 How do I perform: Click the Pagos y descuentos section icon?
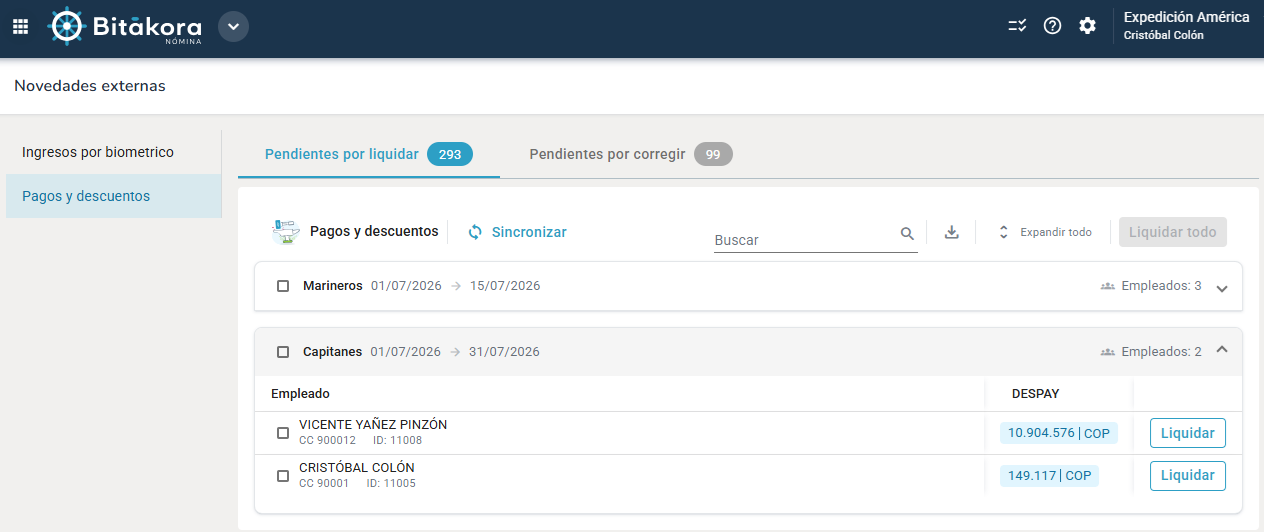pyautogui.click(x=286, y=232)
